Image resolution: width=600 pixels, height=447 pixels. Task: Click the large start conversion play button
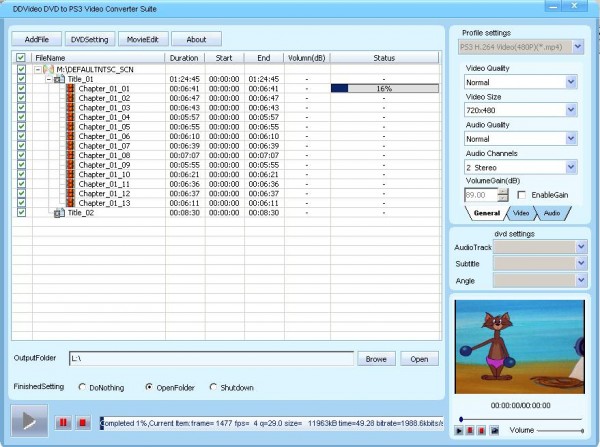28,423
